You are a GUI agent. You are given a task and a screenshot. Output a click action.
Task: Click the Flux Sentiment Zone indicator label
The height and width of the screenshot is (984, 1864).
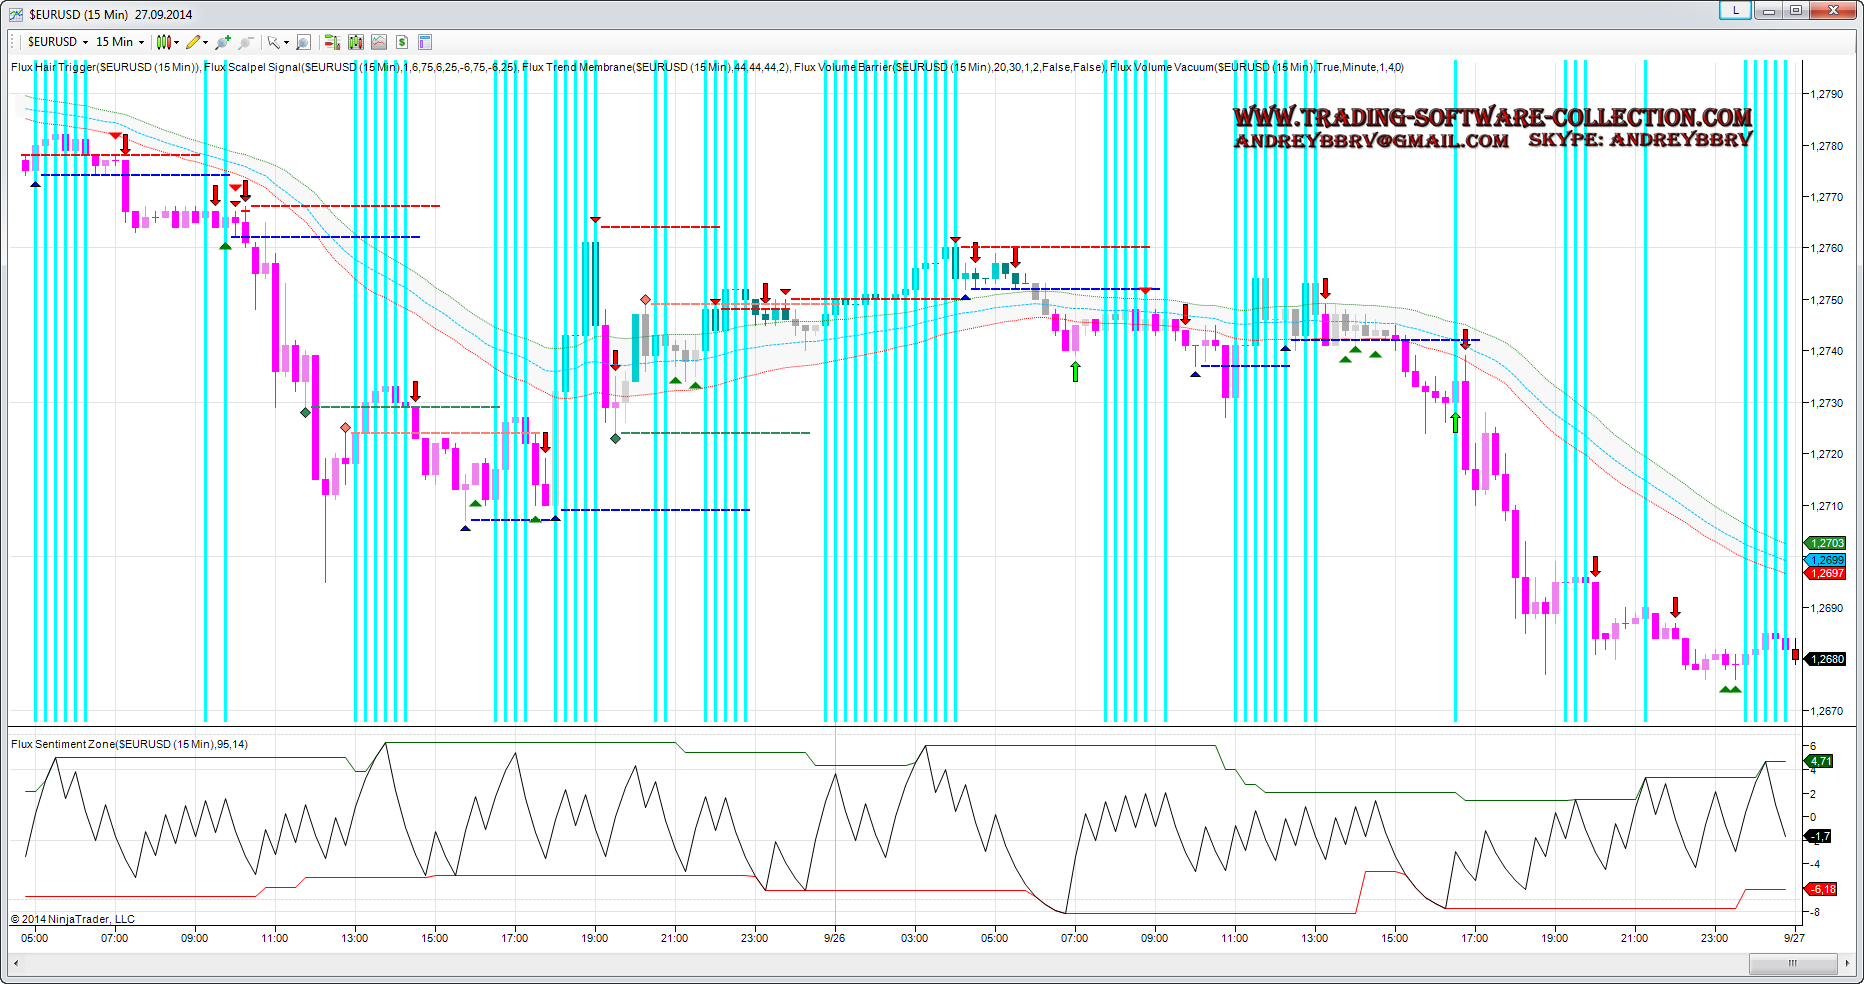pos(129,744)
